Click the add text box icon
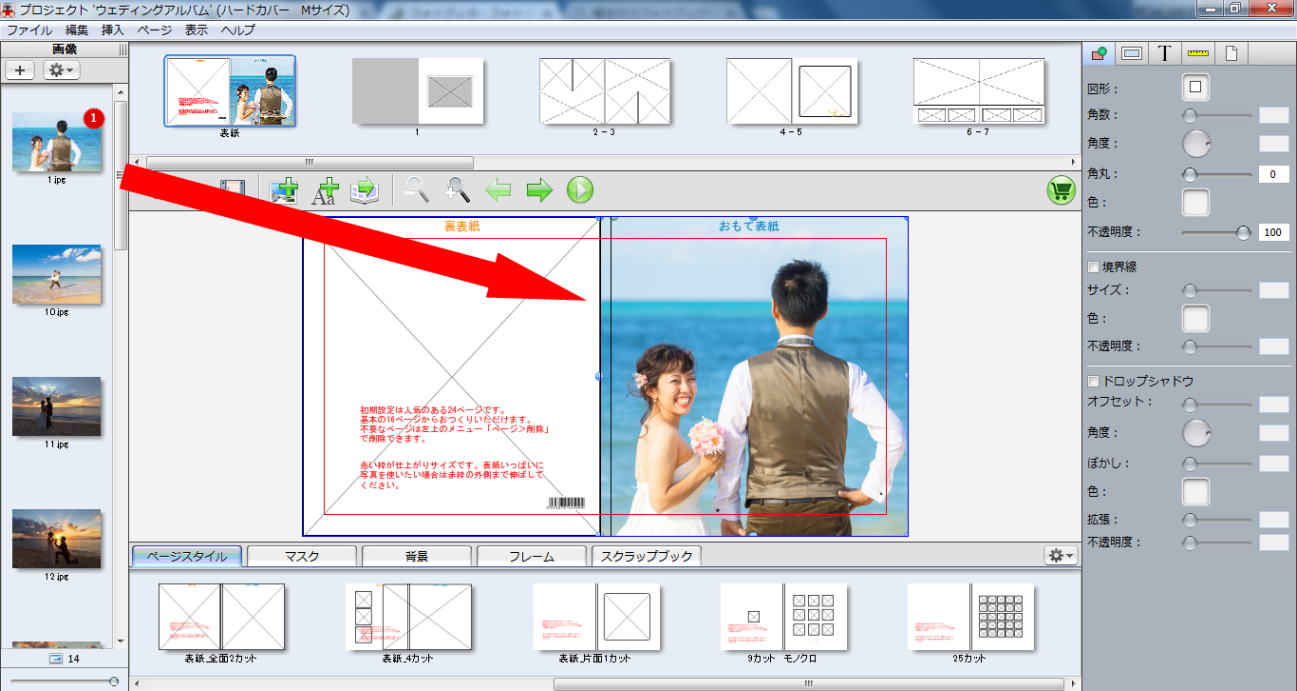Viewport: 1297px width, 691px height. pos(324,190)
